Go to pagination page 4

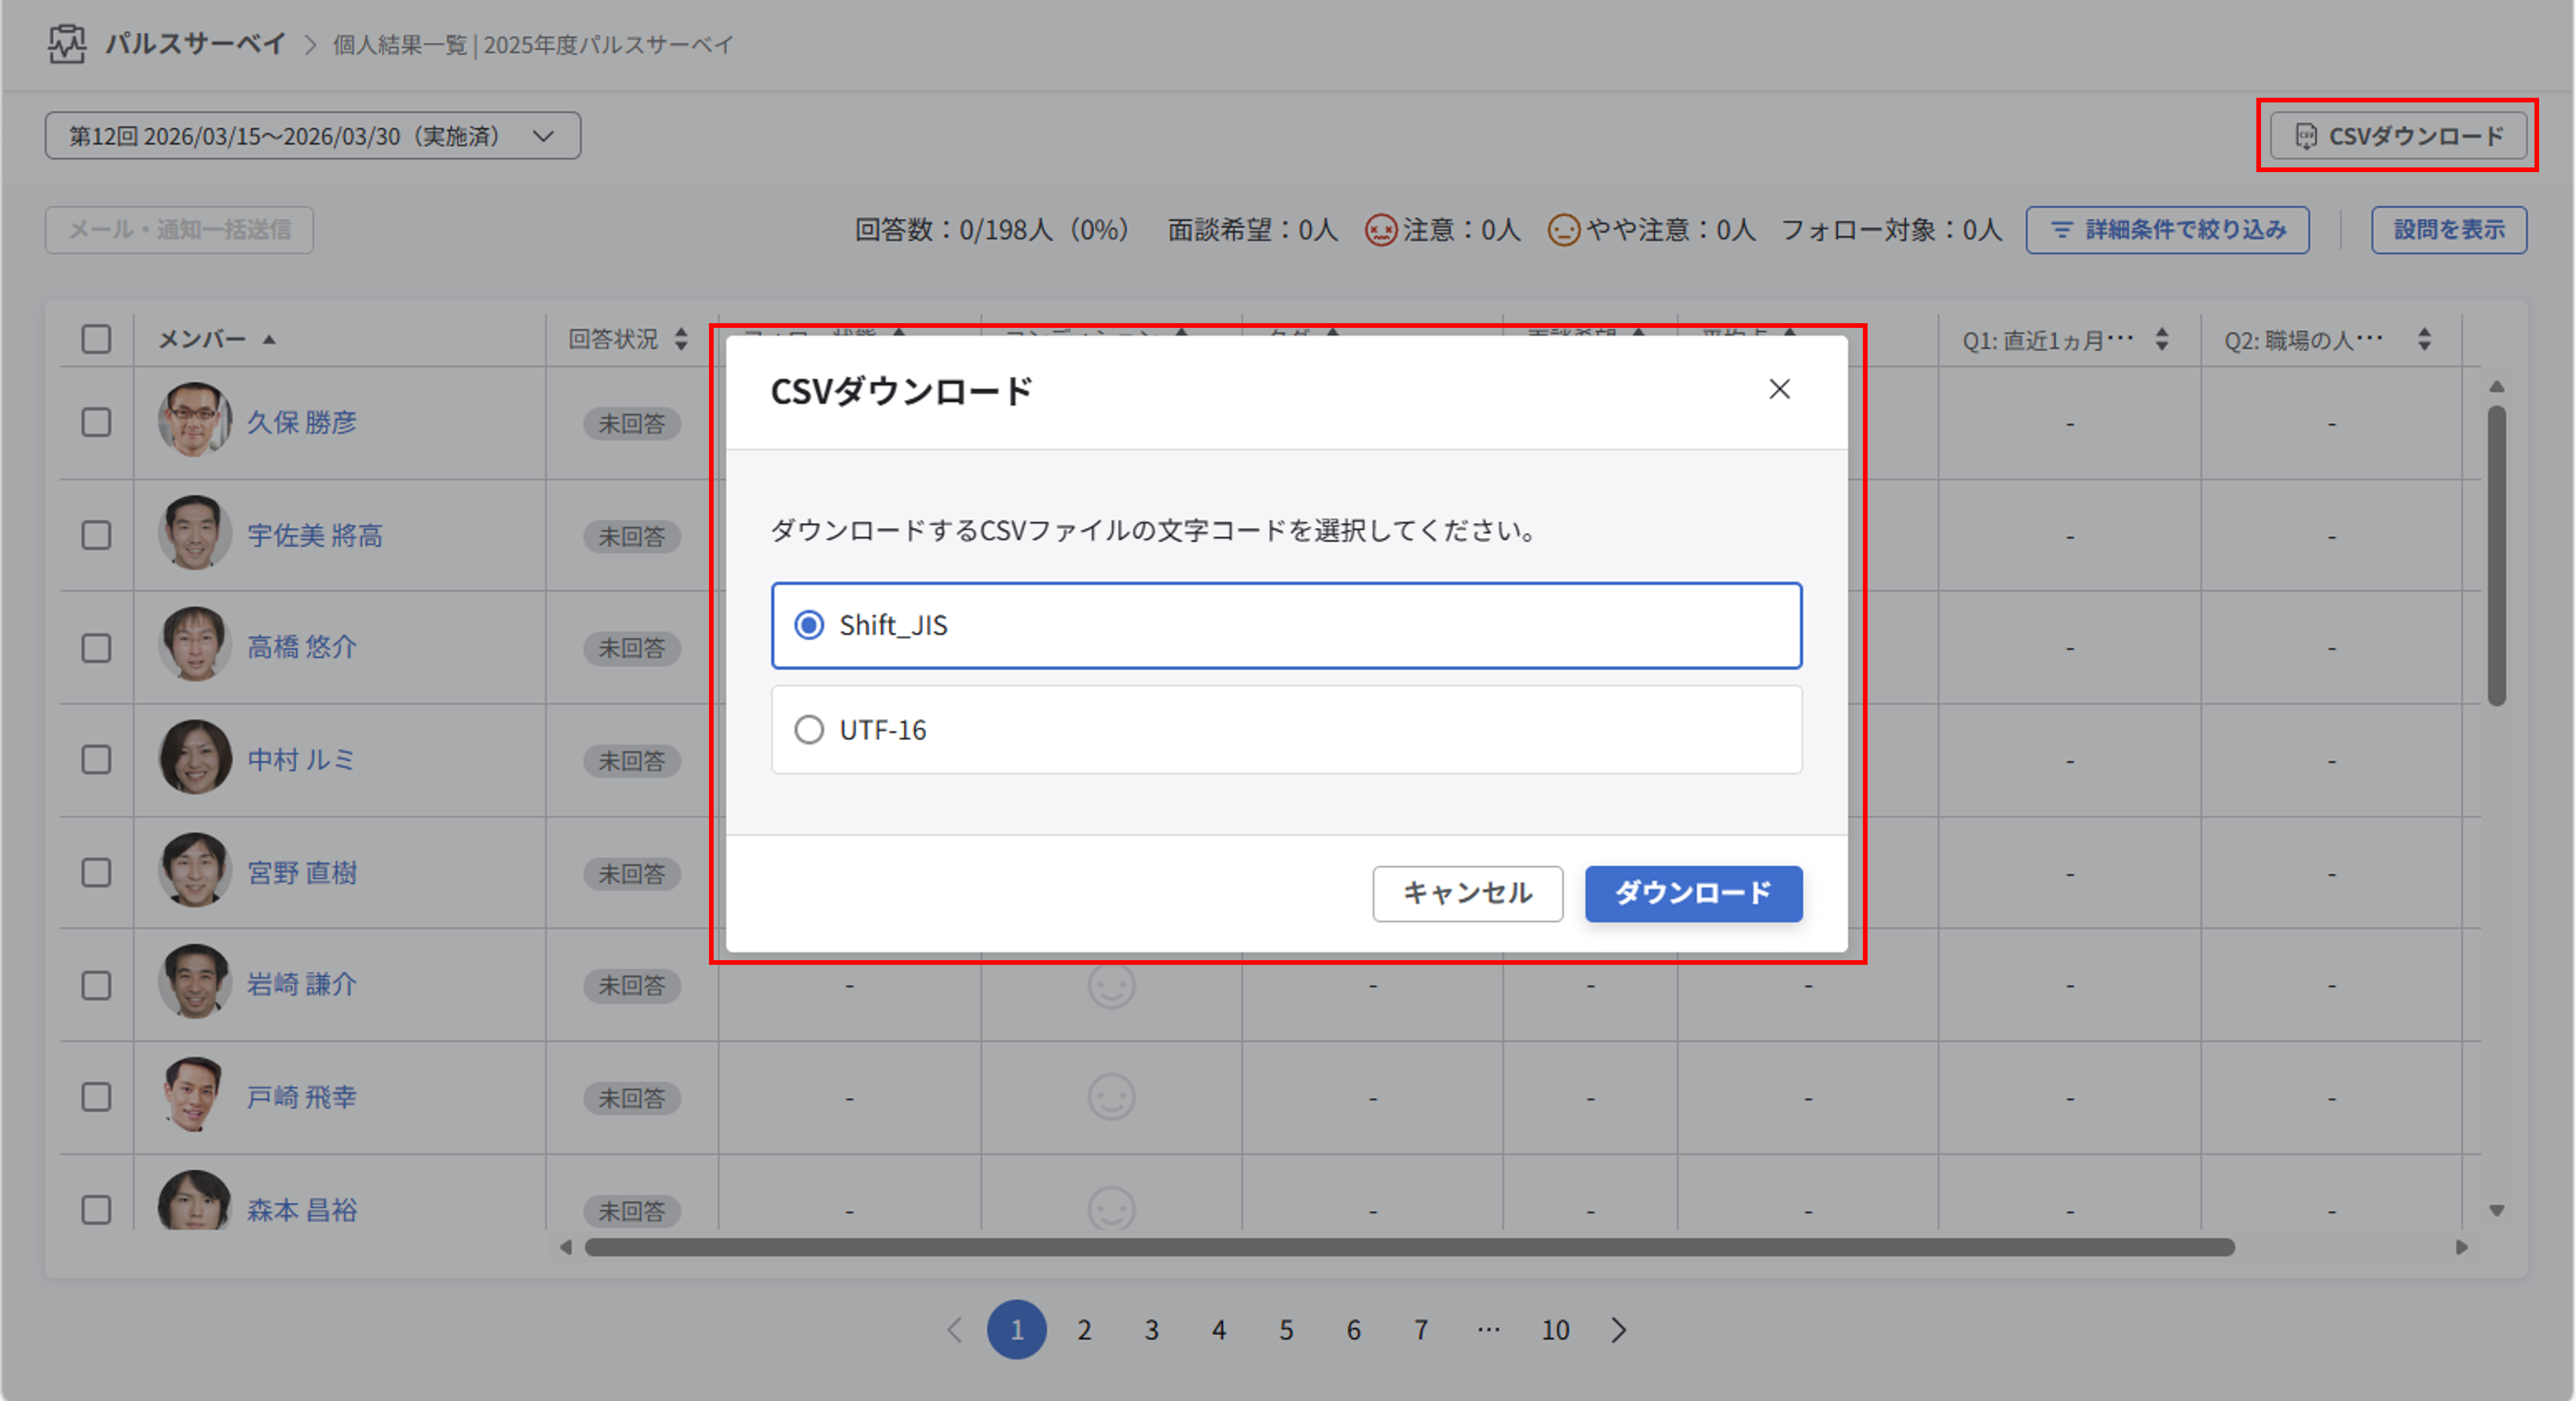1219,1330
